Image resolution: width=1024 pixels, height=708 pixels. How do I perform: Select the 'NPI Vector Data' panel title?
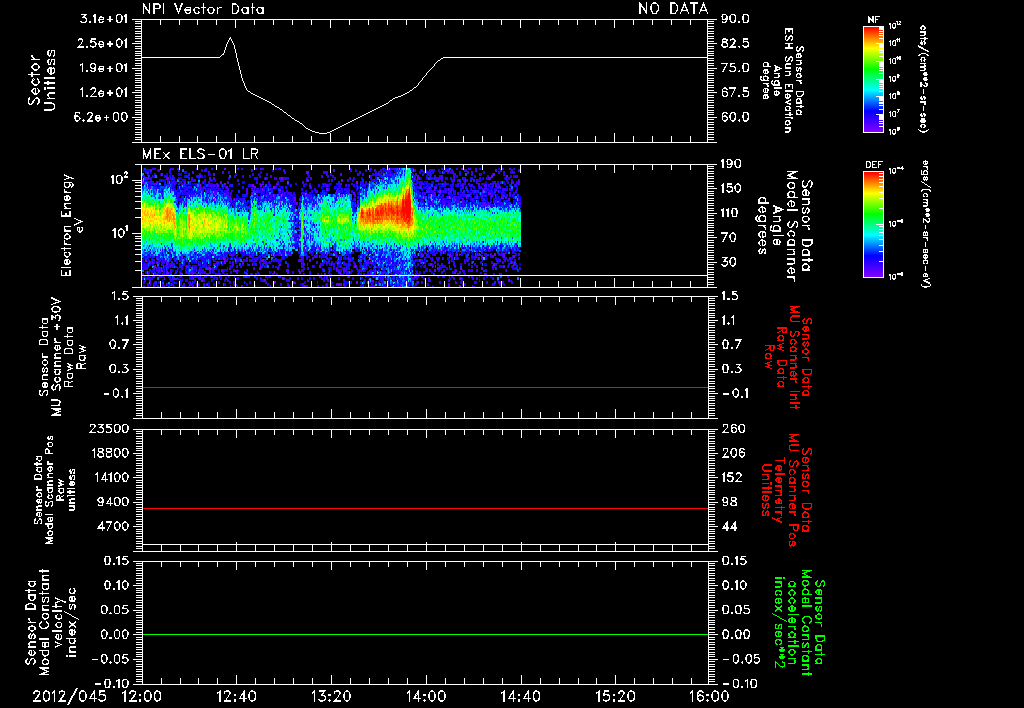[203, 9]
